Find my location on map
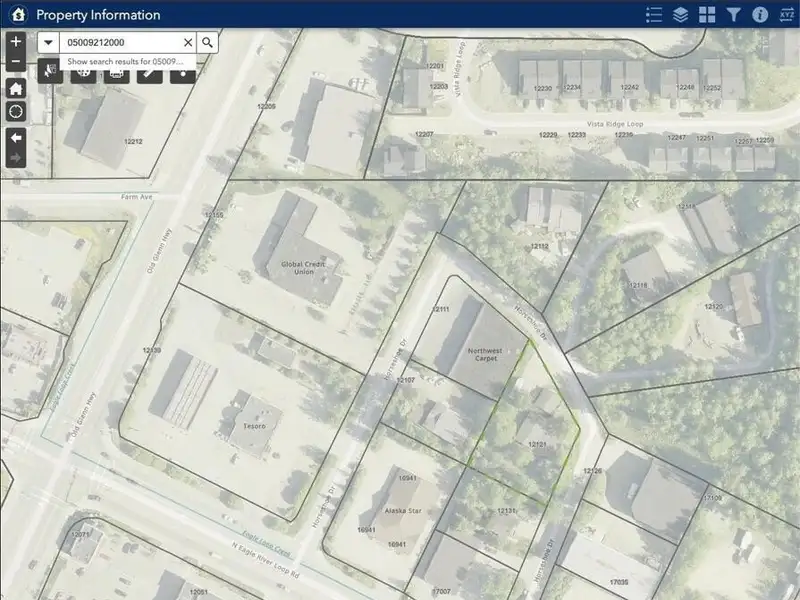This screenshot has width=800, height=600. click(x=15, y=111)
